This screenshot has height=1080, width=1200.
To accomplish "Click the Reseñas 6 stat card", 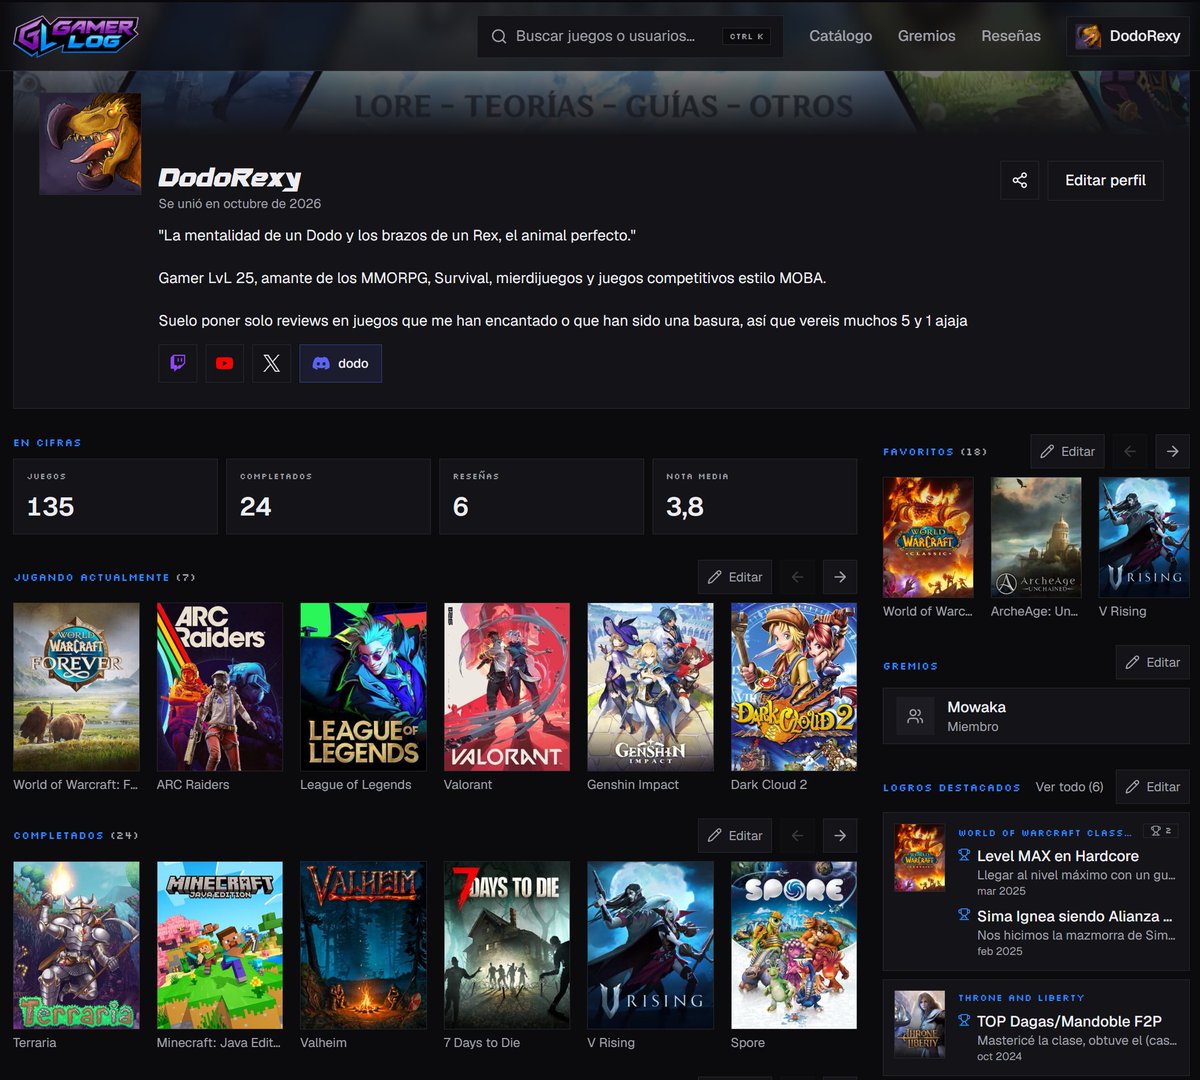I will point(541,496).
